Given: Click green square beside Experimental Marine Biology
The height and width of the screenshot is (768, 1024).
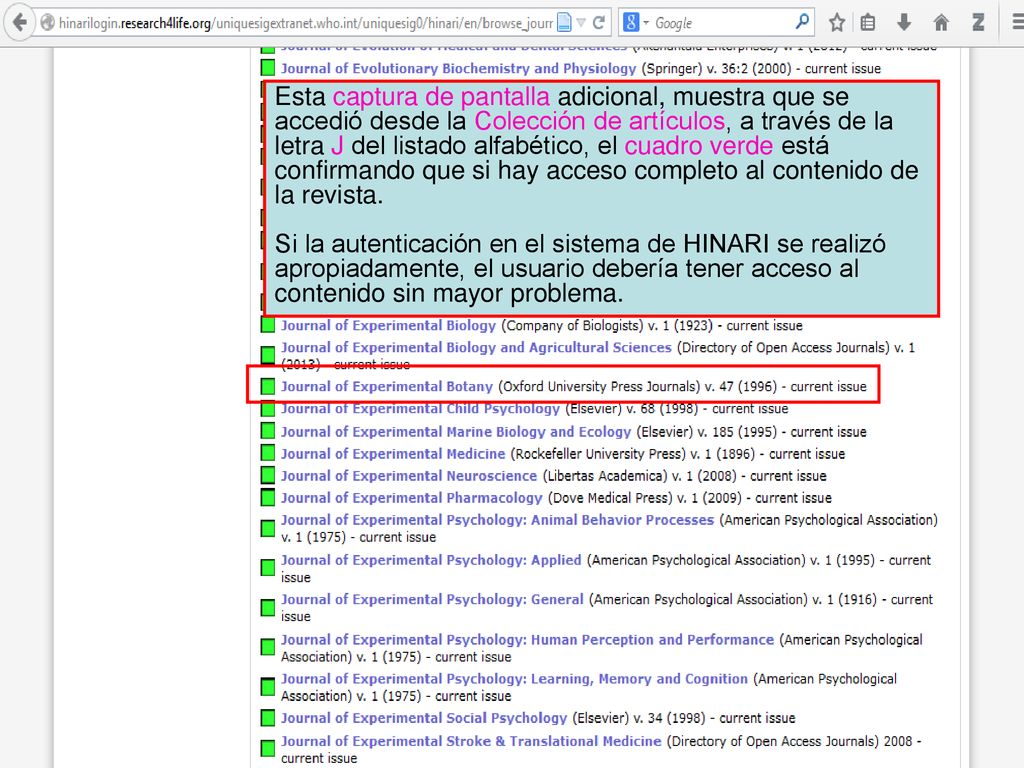Looking at the screenshot, I should coord(268,431).
